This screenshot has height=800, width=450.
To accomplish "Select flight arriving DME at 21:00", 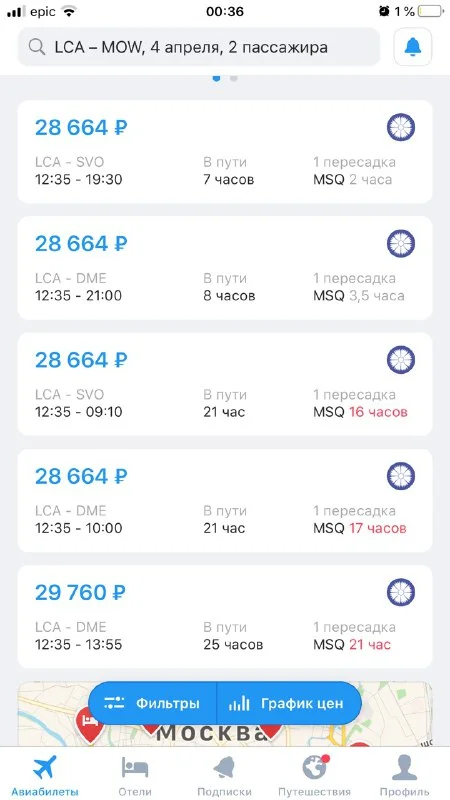I will [x=225, y=268].
